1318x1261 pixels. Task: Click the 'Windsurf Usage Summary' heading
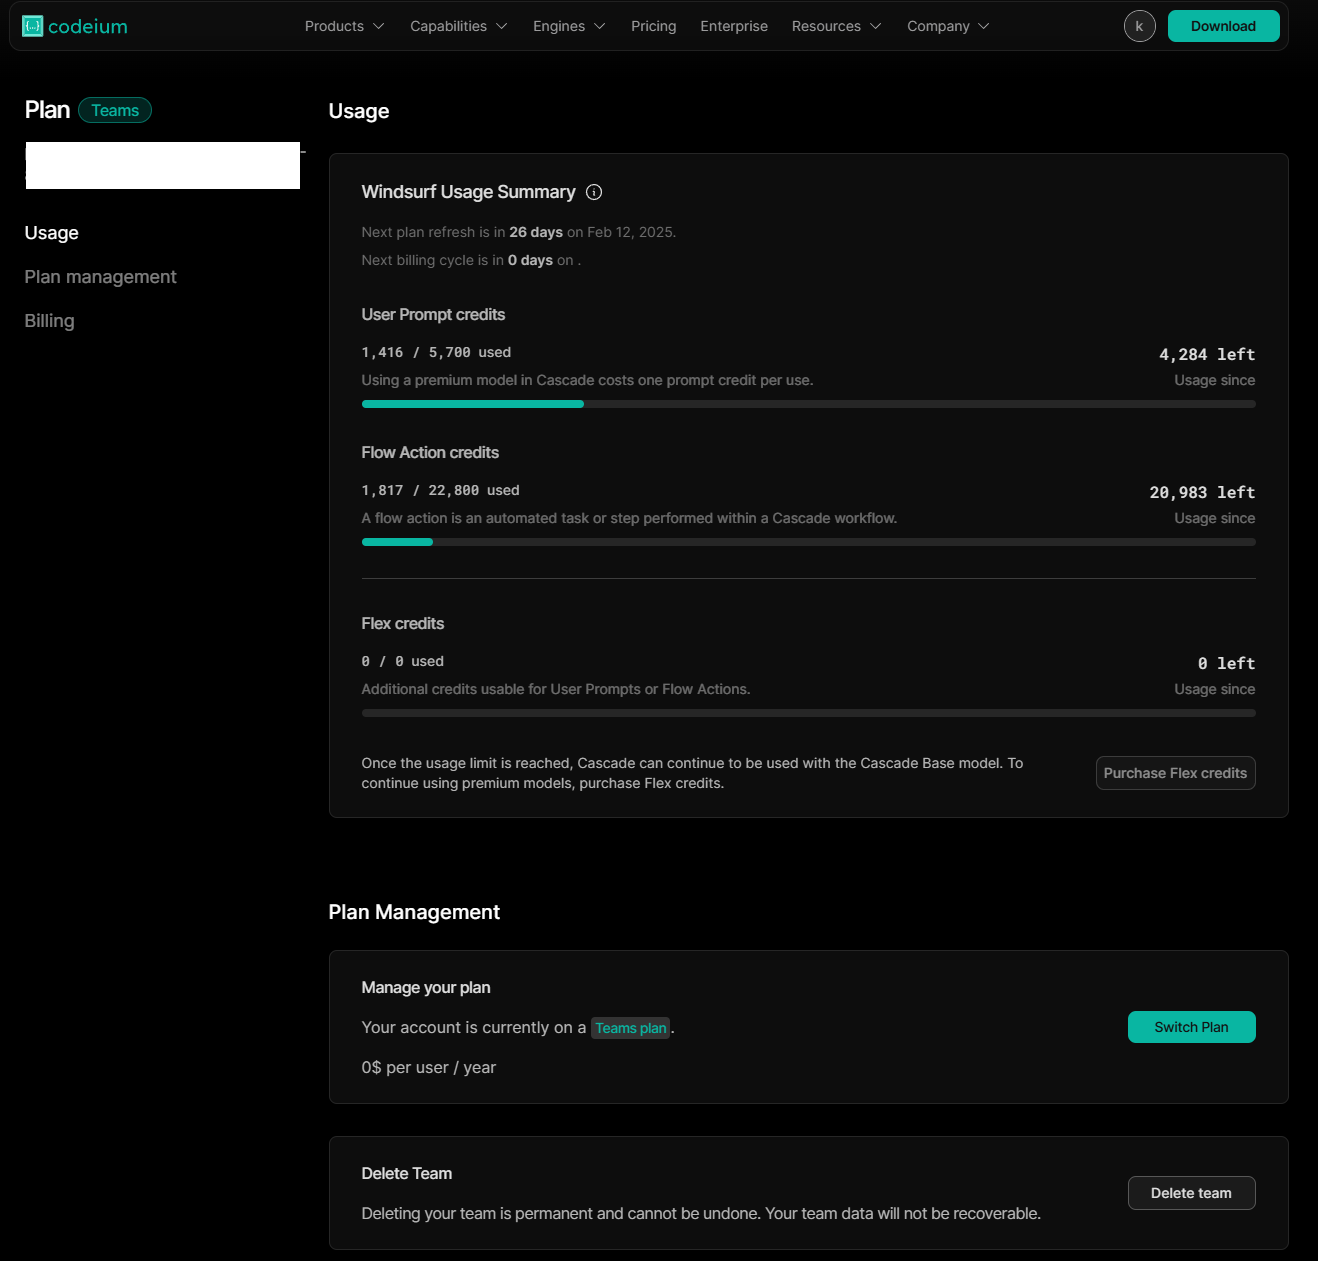(x=468, y=192)
